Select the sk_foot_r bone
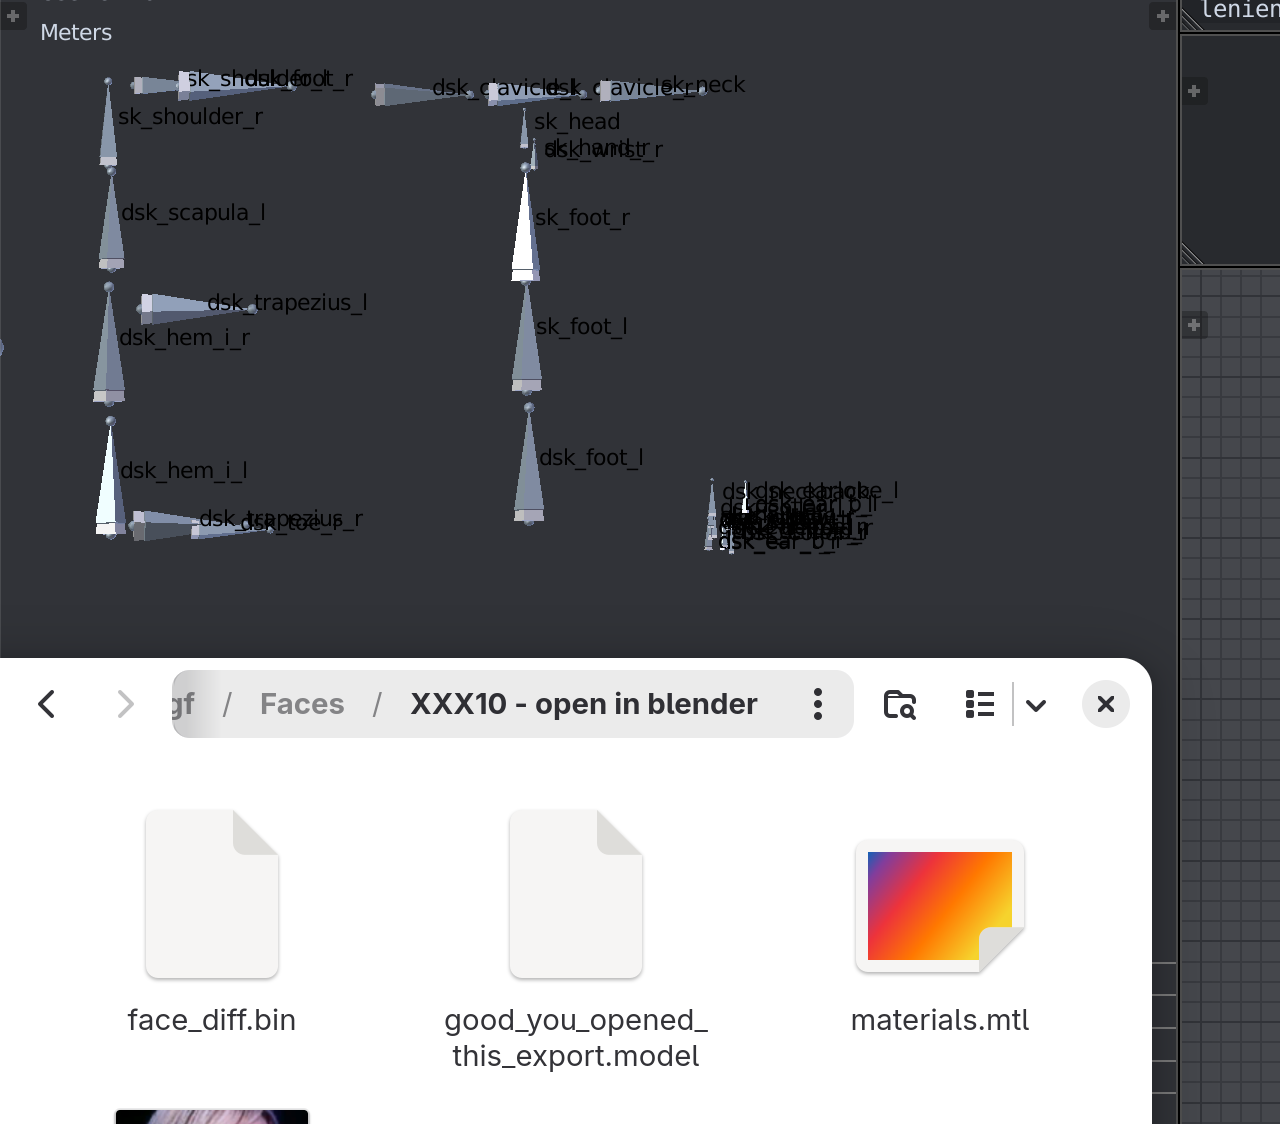The image size is (1280, 1124). pos(525,222)
